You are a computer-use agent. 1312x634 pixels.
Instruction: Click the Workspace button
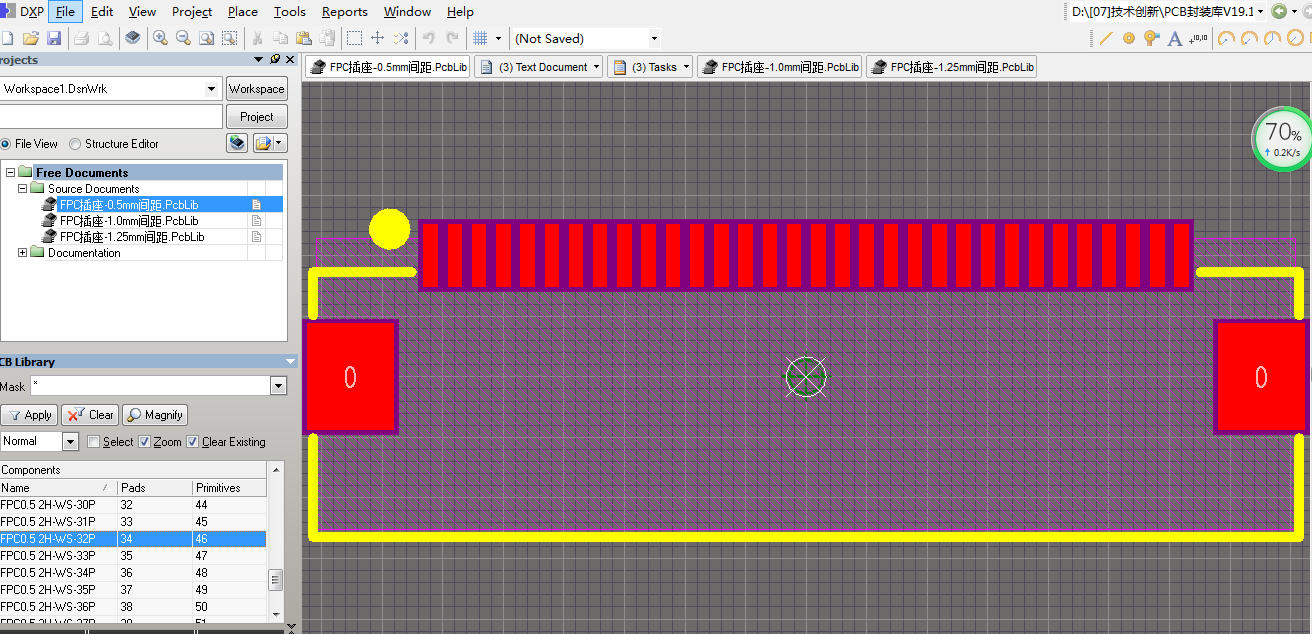[x=257, y=88]
